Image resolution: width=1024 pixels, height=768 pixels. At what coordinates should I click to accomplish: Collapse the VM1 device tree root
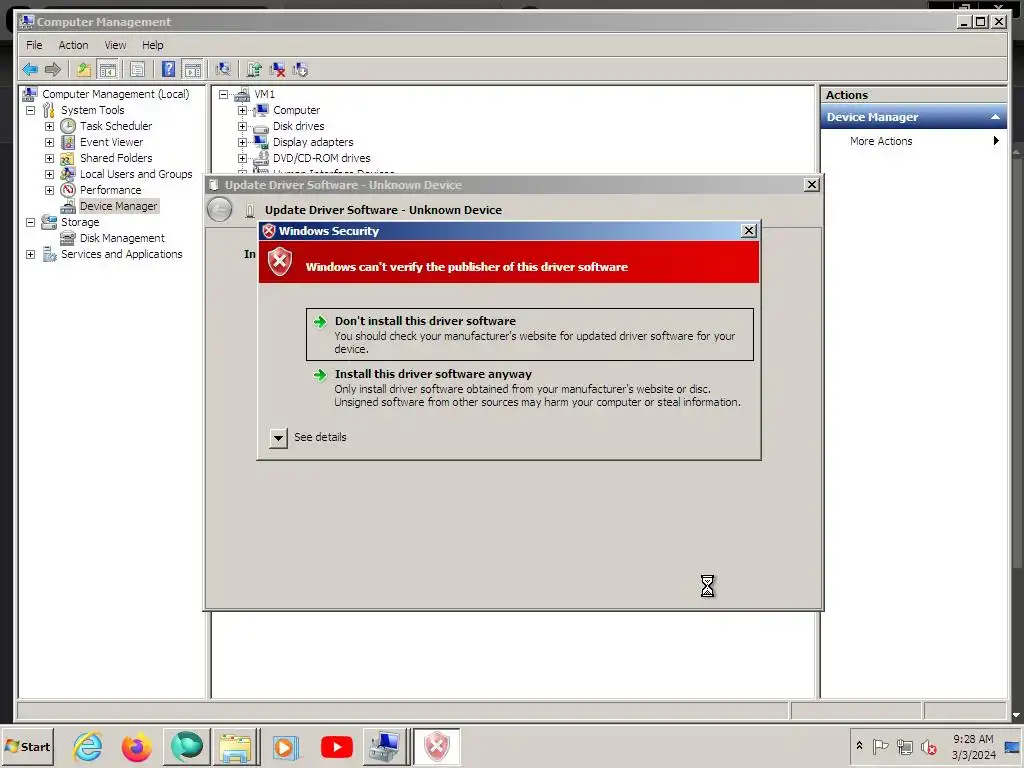click(x=223, y=94)
